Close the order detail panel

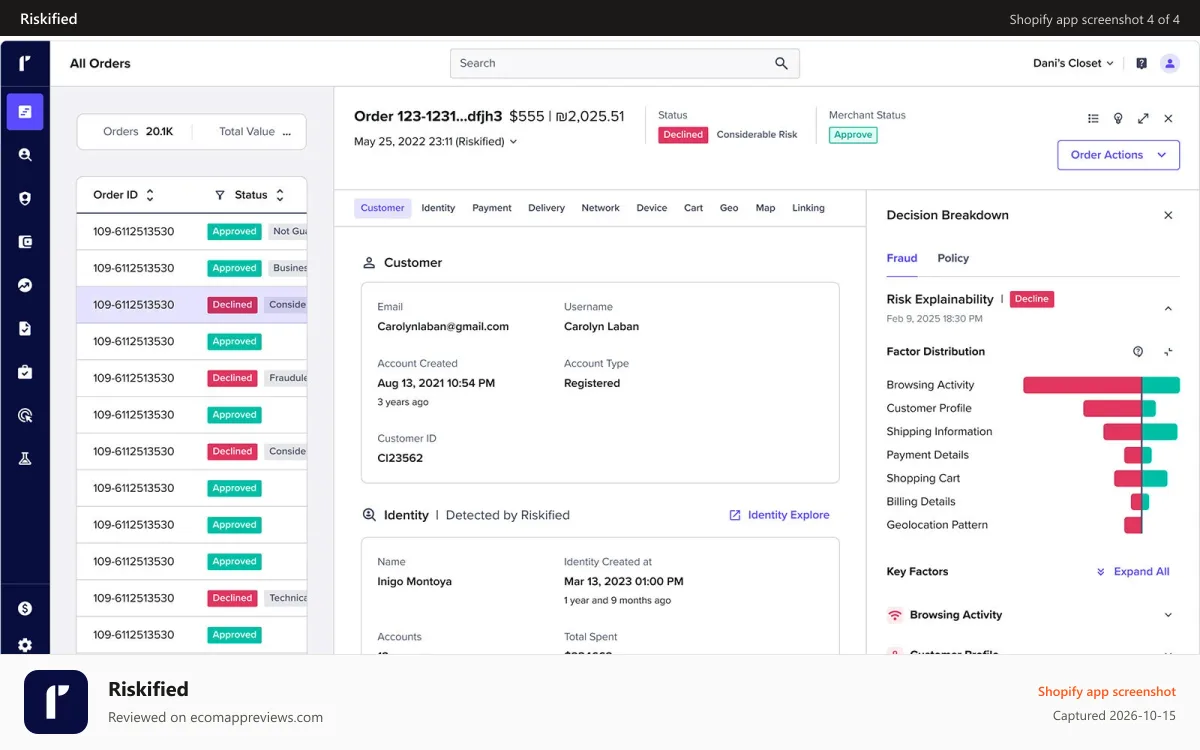[x=1168, y=118]
